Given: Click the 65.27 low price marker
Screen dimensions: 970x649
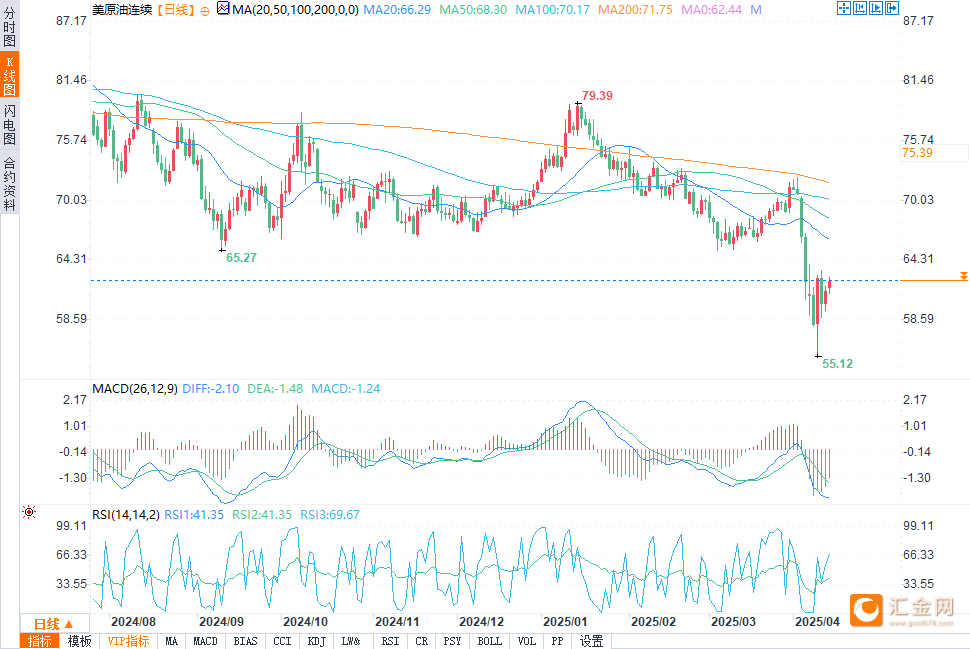Looking at the screenshot, I should [241, 257].
